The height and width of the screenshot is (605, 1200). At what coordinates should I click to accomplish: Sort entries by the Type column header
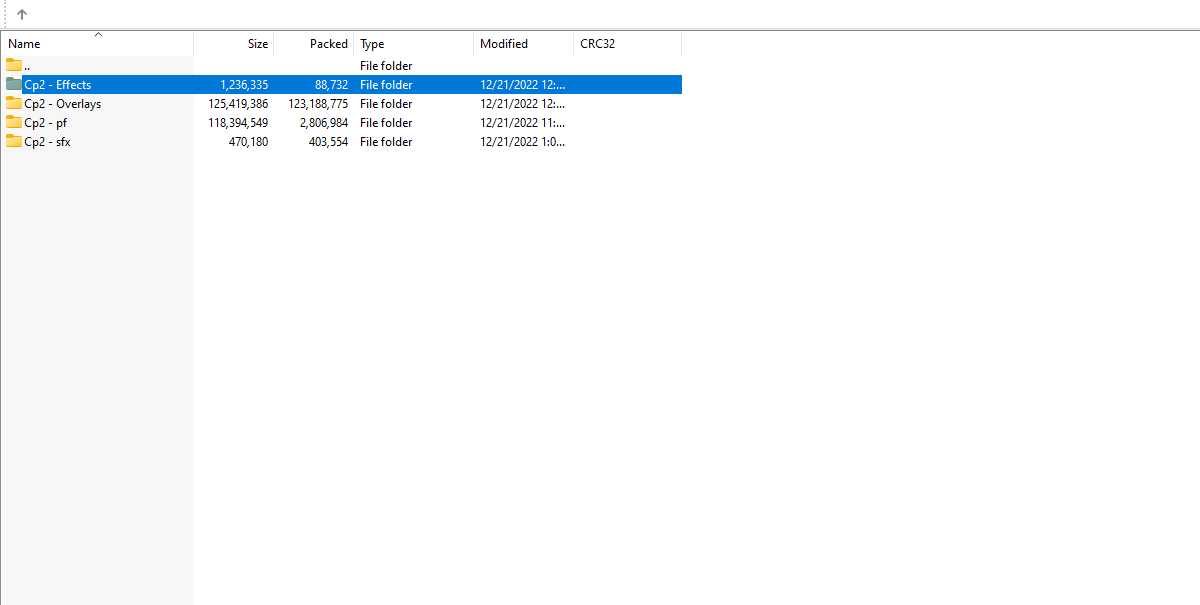pyautogui.click(x=414, y=44)
